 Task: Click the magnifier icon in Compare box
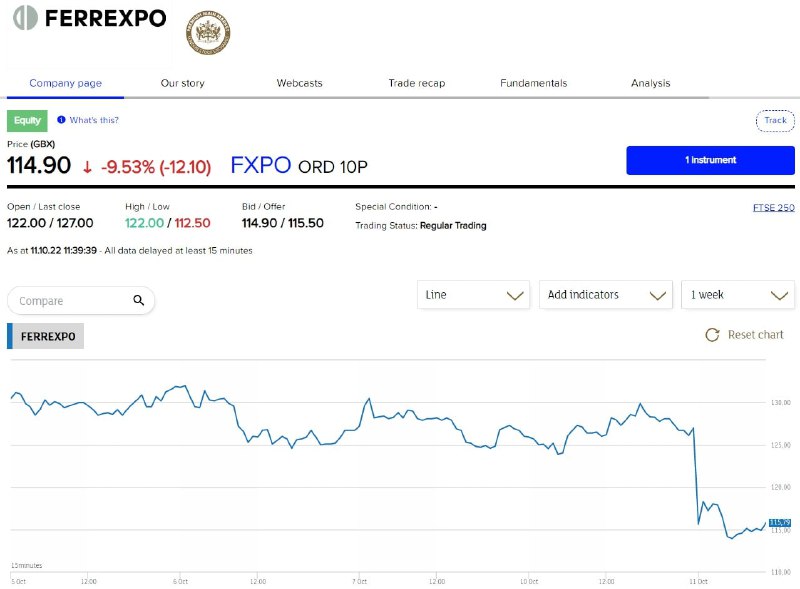pyautogui.click(x=138, y=300)
